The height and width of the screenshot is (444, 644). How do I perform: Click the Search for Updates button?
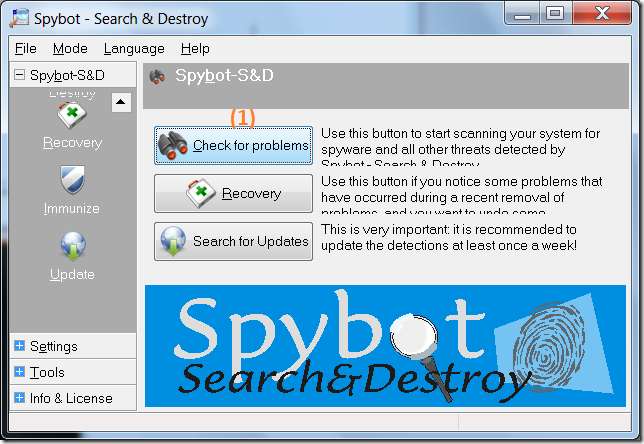233,242
